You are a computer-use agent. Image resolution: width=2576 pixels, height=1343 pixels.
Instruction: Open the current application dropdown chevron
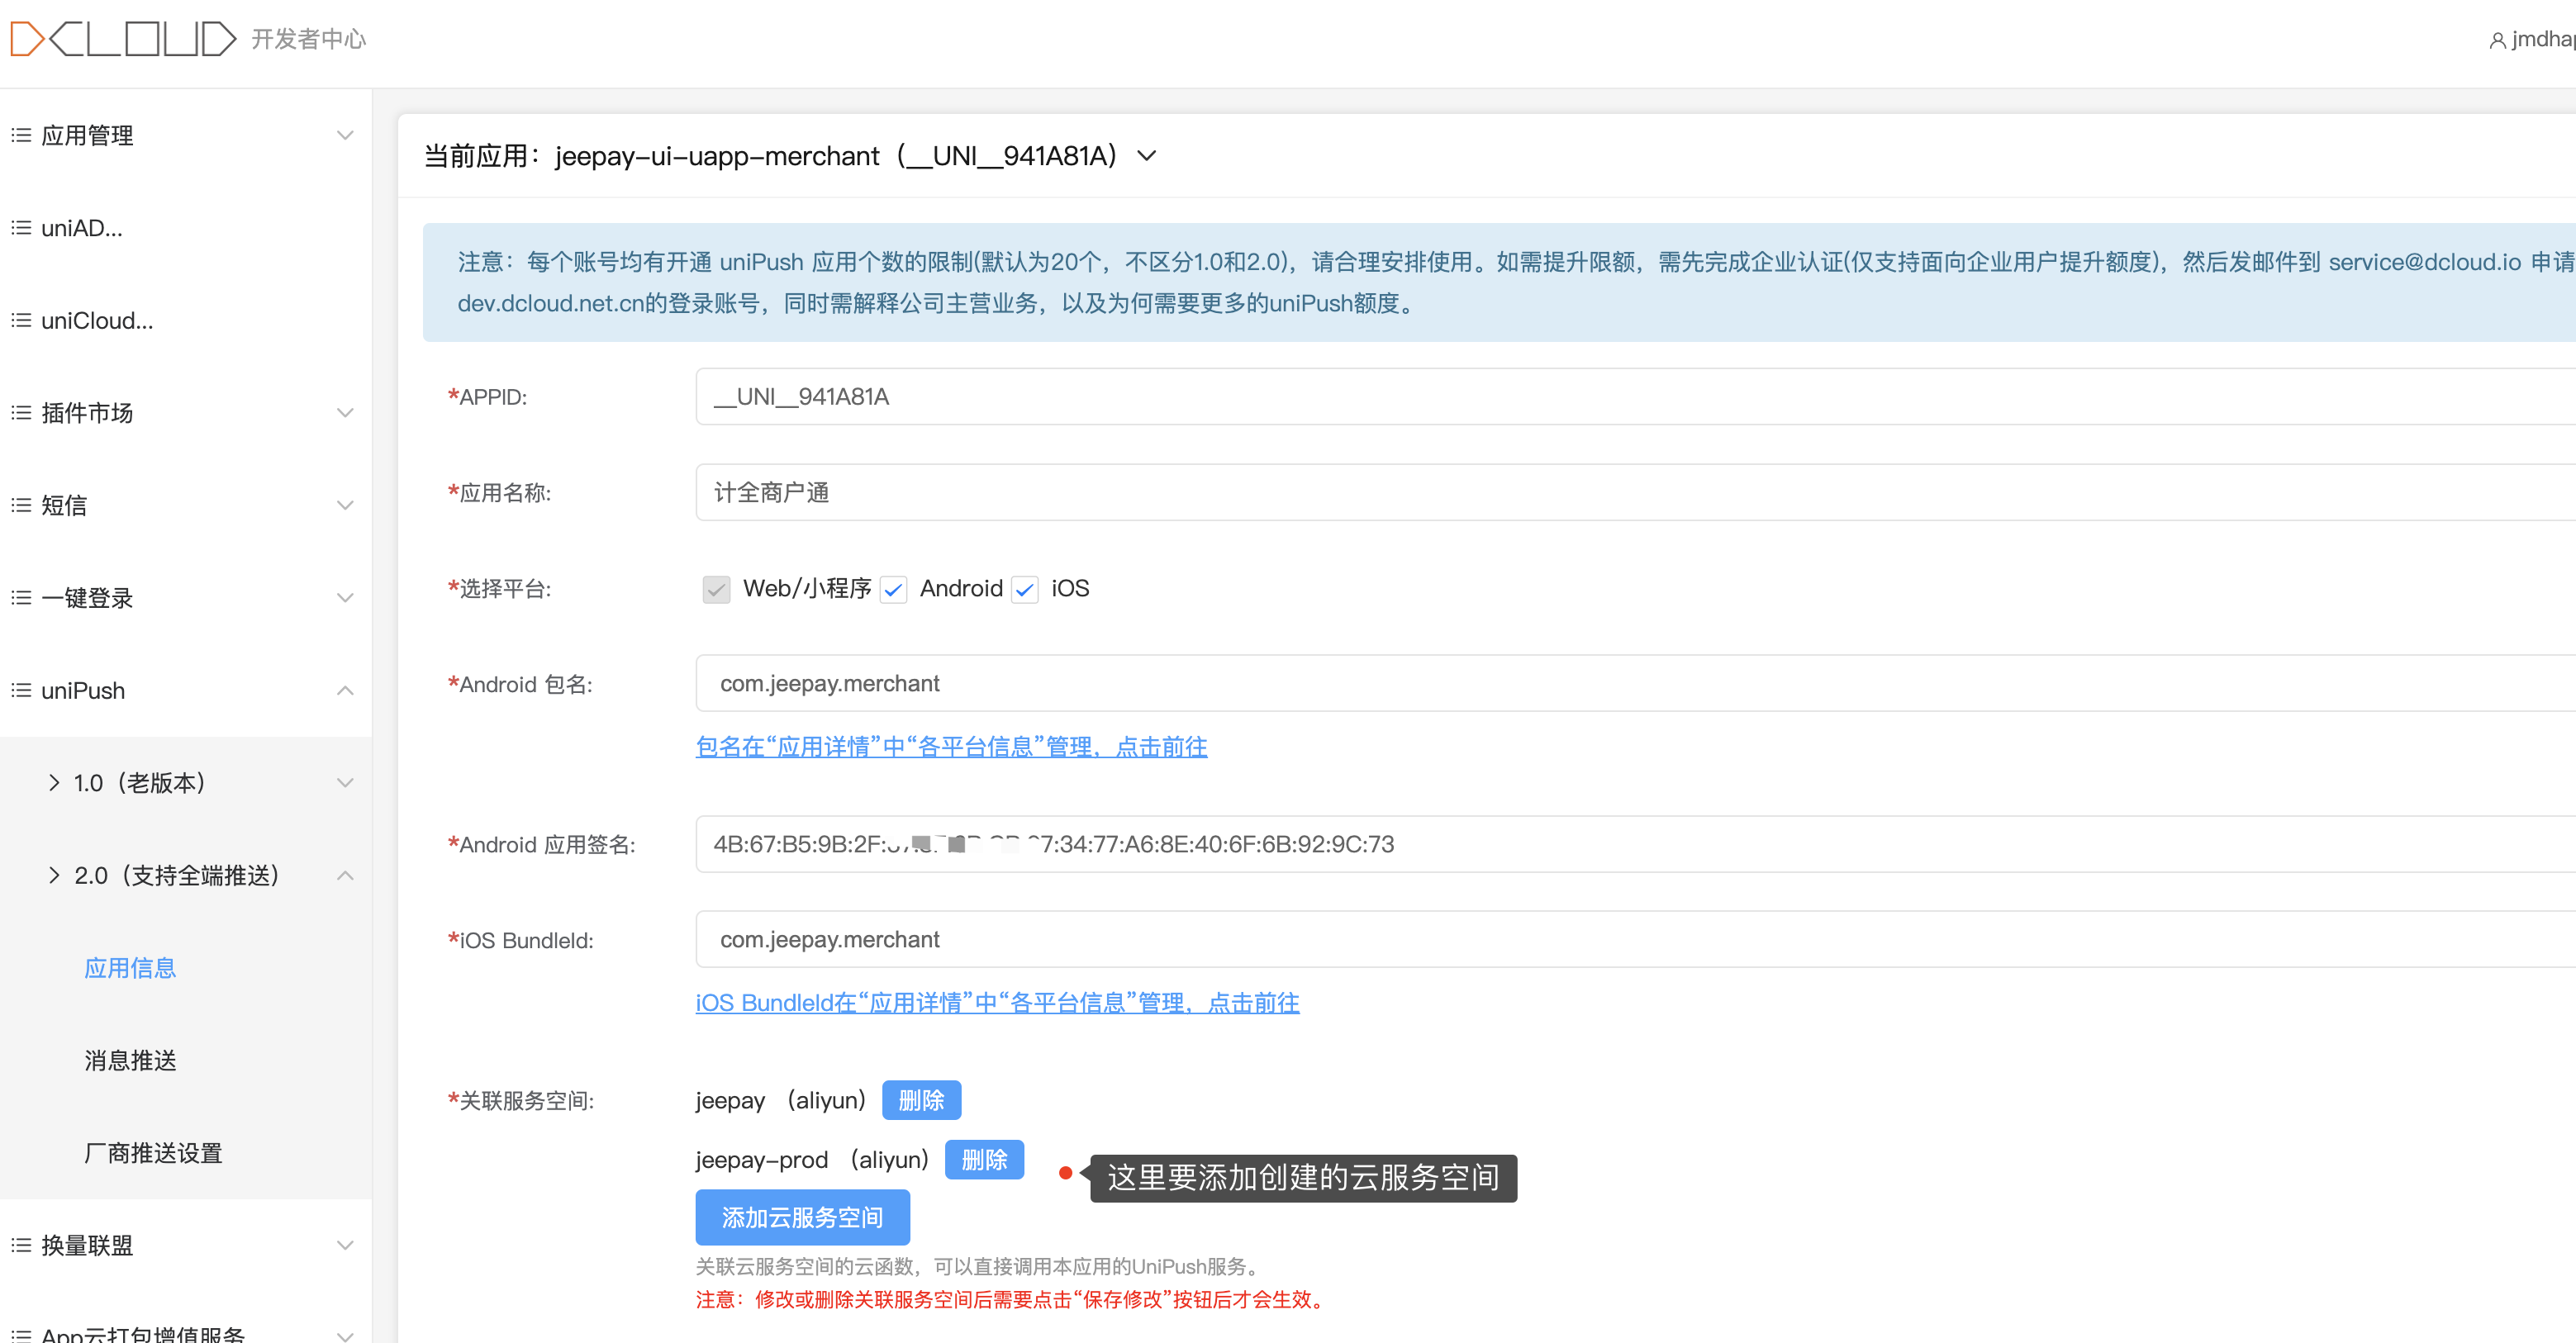click(1147, 156)
